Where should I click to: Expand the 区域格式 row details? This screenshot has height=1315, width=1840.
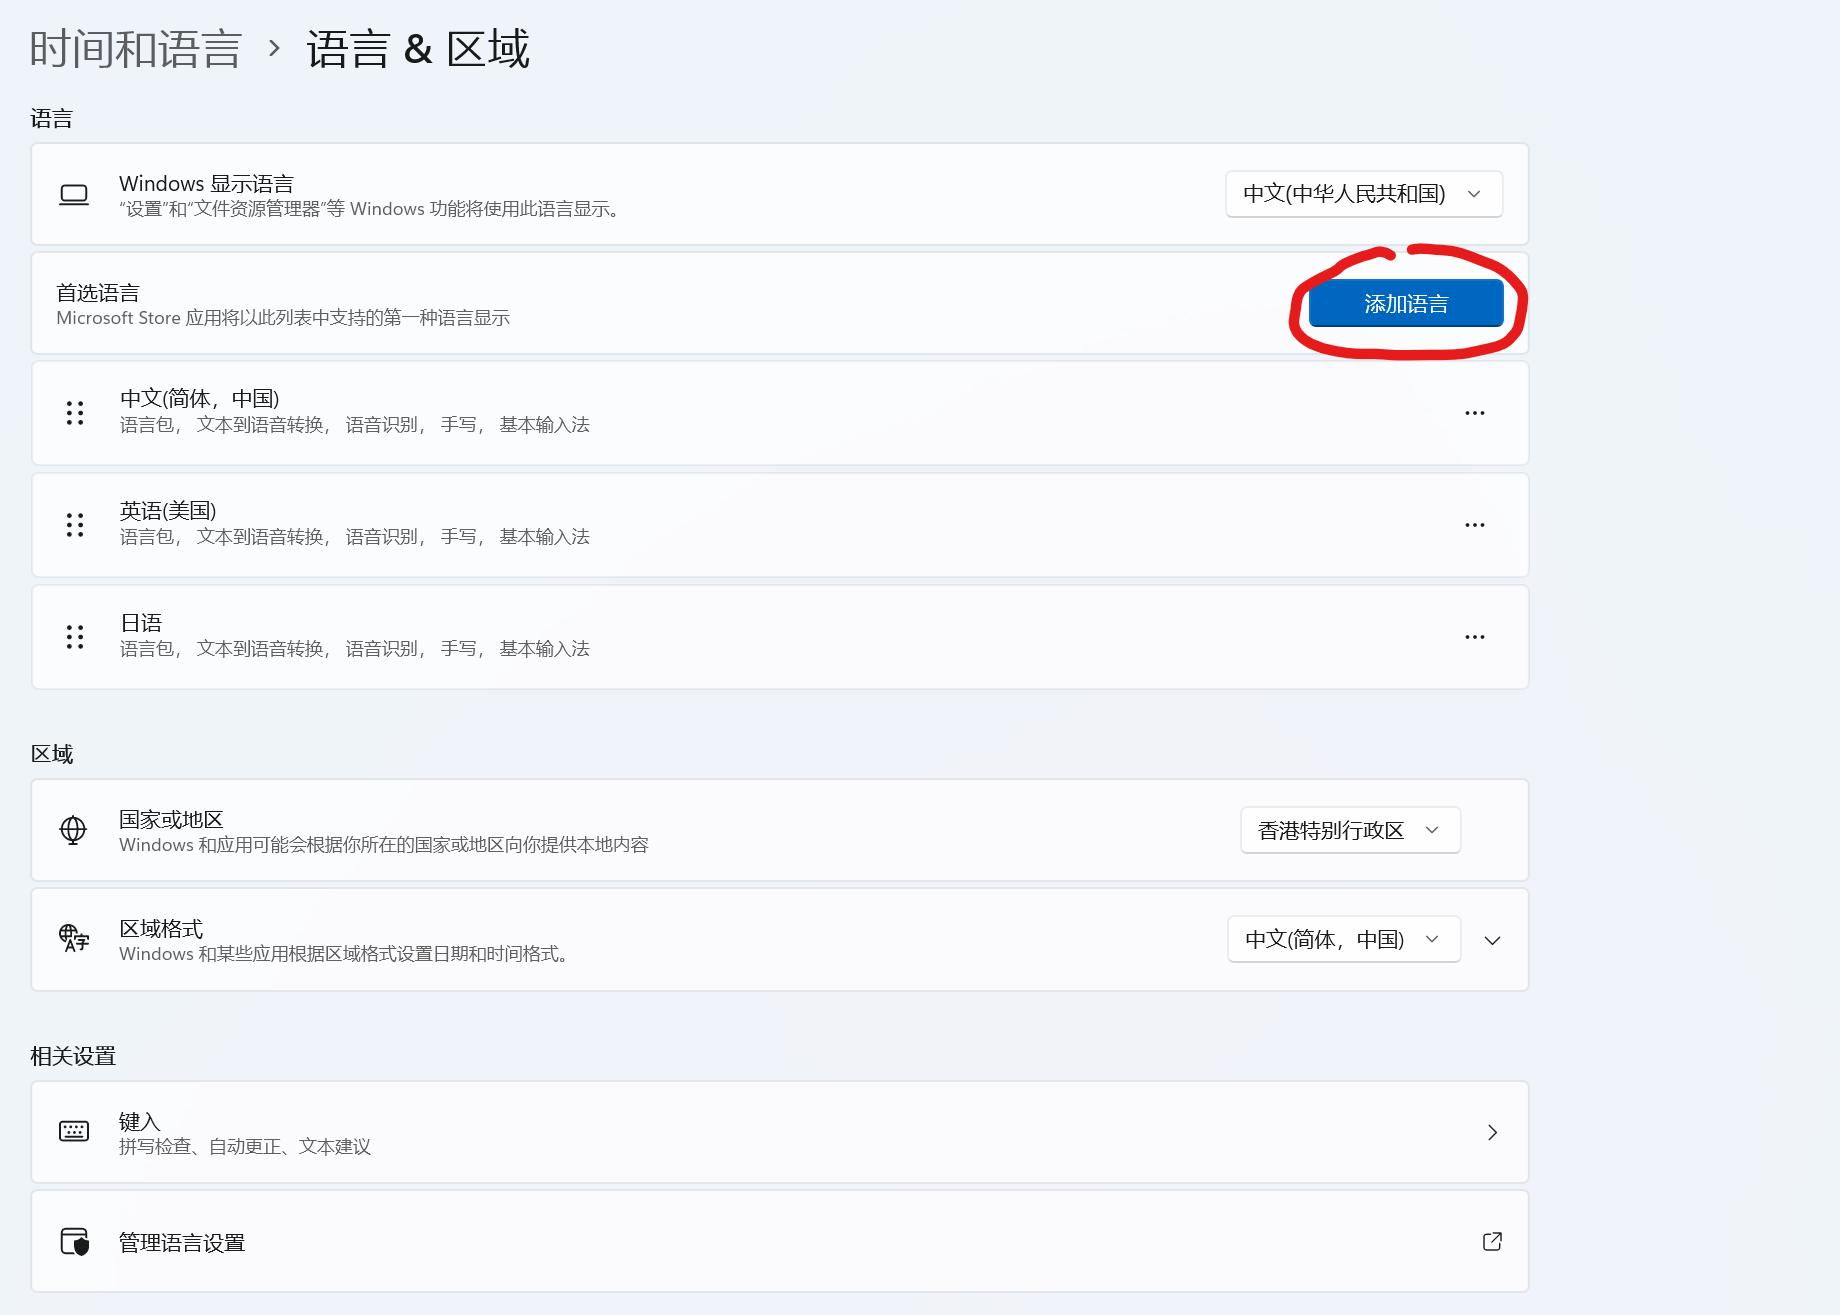coord(1492,940)
